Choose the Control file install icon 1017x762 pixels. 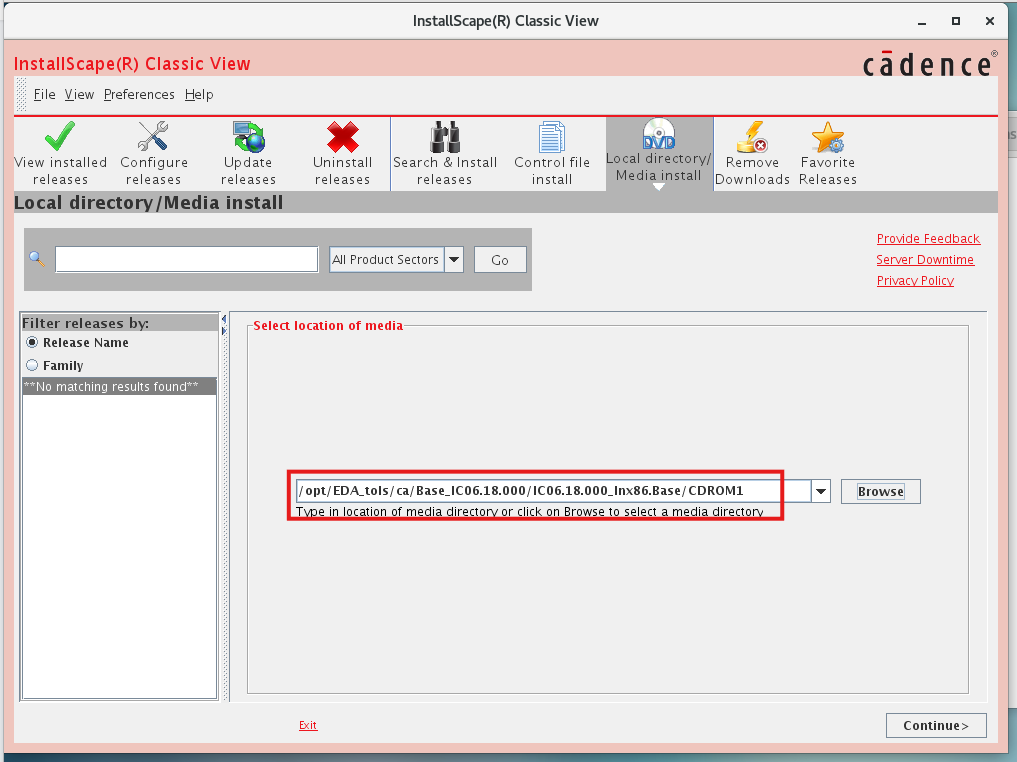(552, 136)
